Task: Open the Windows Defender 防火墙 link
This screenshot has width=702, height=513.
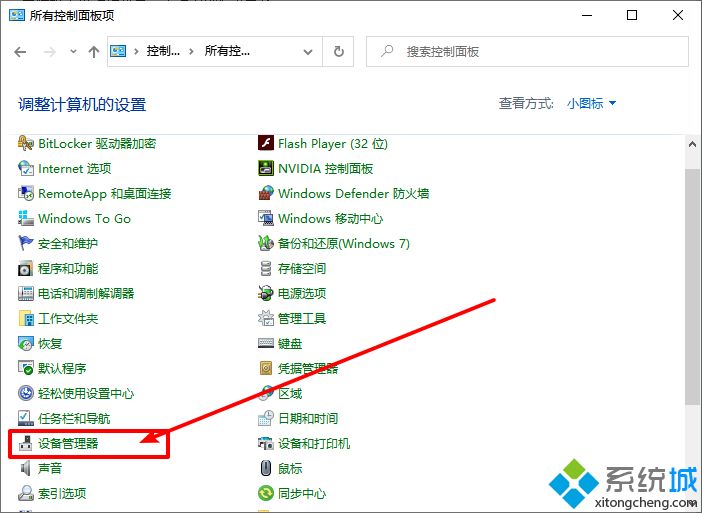Action: point(354,193)
